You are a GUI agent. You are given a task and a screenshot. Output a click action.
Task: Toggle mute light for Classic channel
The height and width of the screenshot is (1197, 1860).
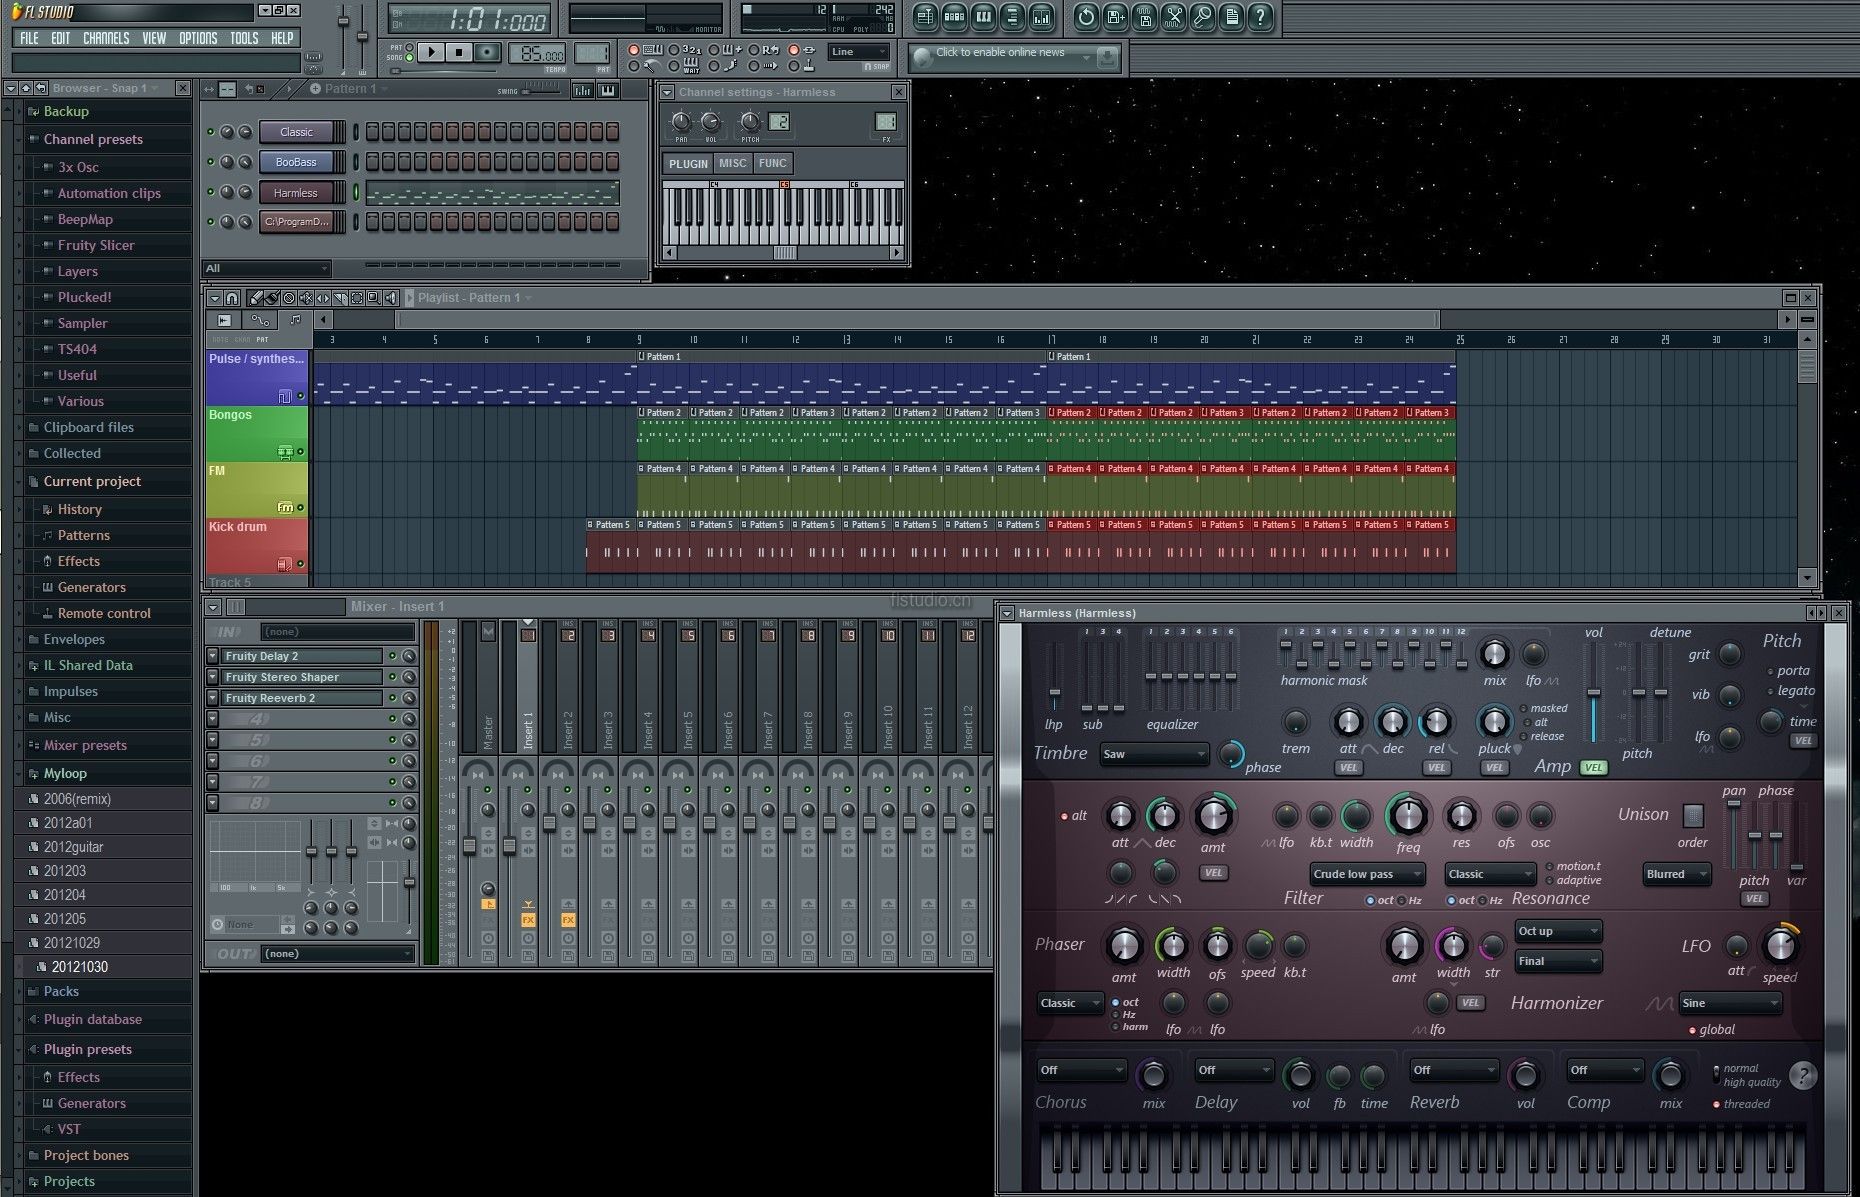click(x=210, y=132)
